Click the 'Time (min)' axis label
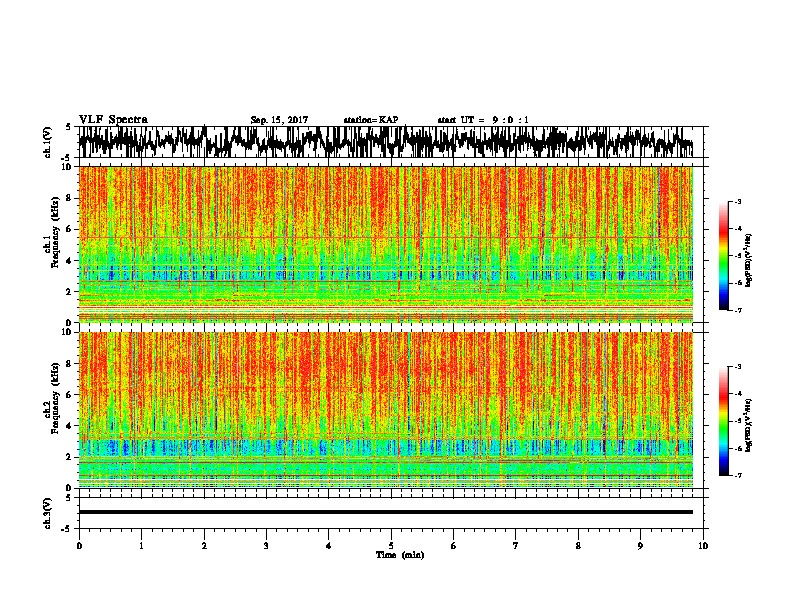This screenshot has height=612, width=792. (400, 555)
